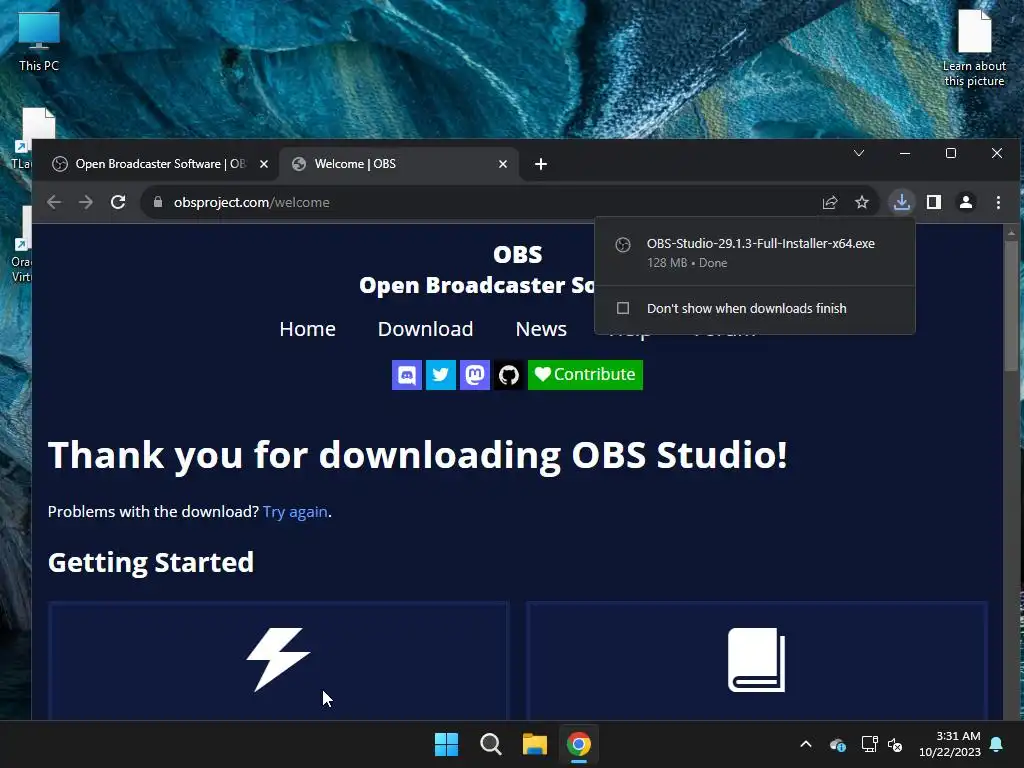This screenshot has width=1024, height=768.
Task: Open the GitHub social icon
Action: point(509,375)
